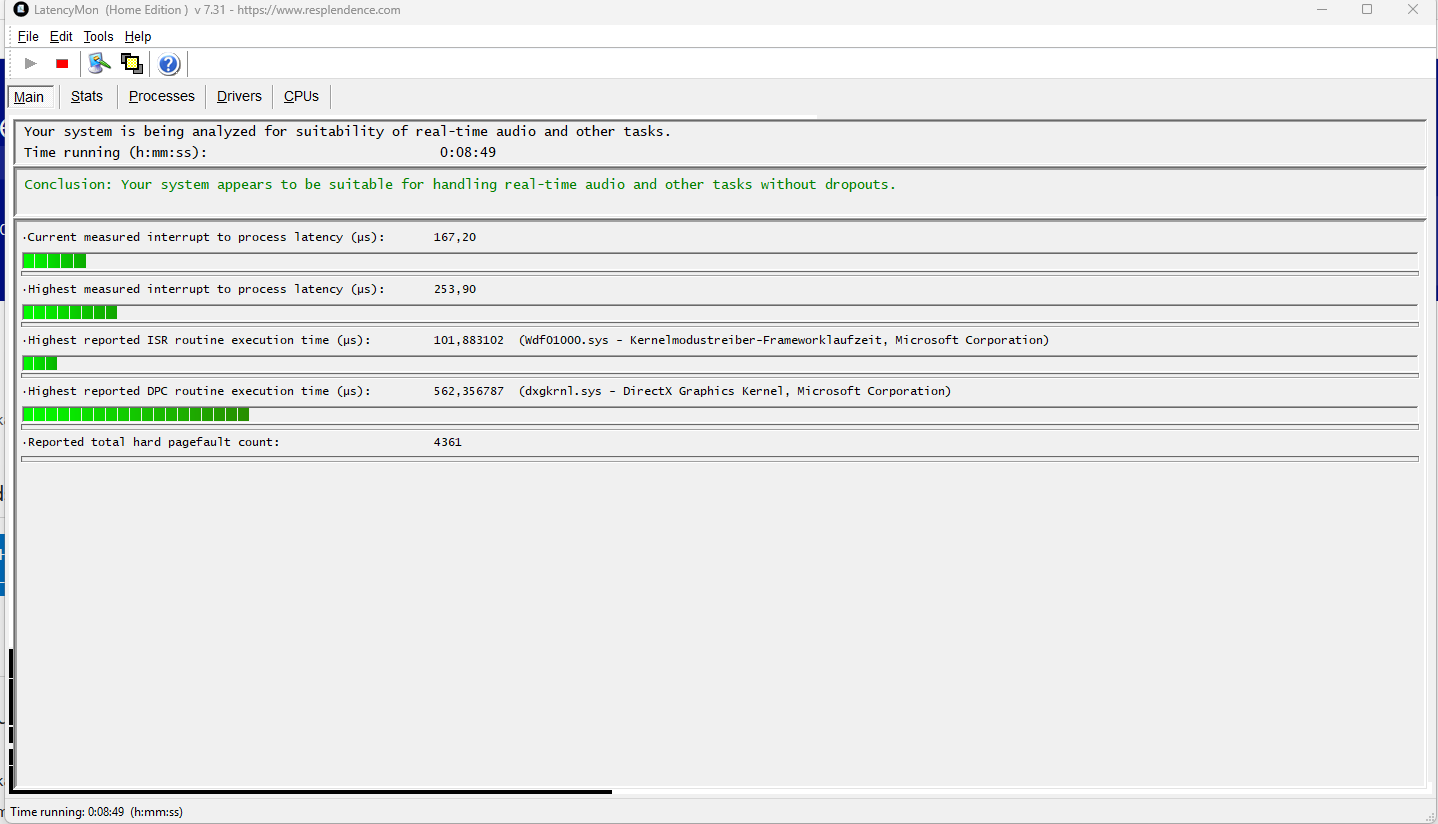
Task: Click the status bar Time running text
Action: point(97,812)
